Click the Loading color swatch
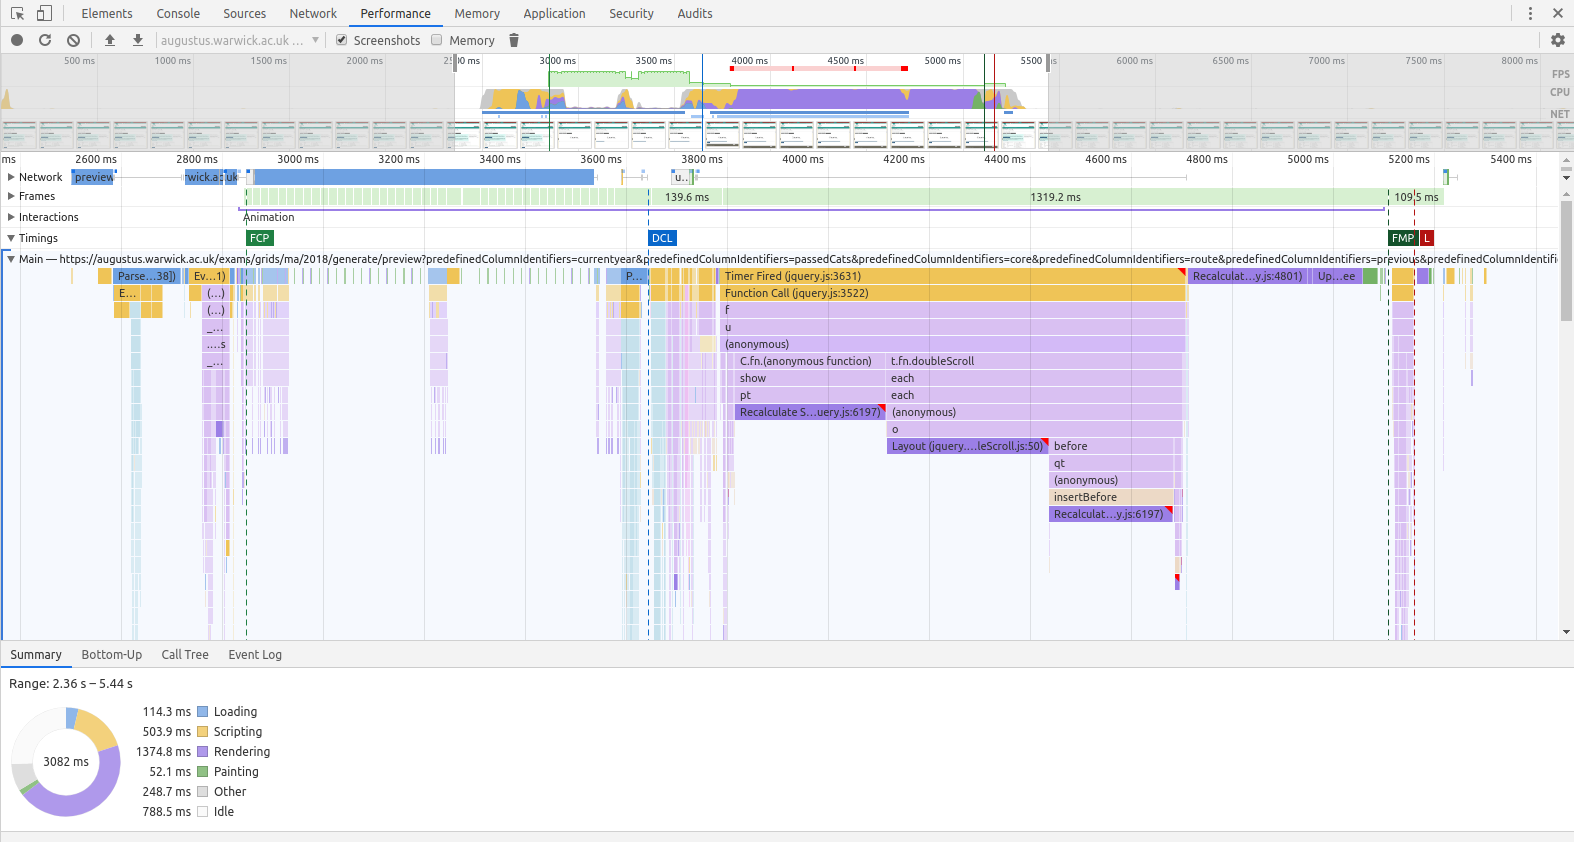The width and height of the screenshot is (1574, 842). (203, 712)
